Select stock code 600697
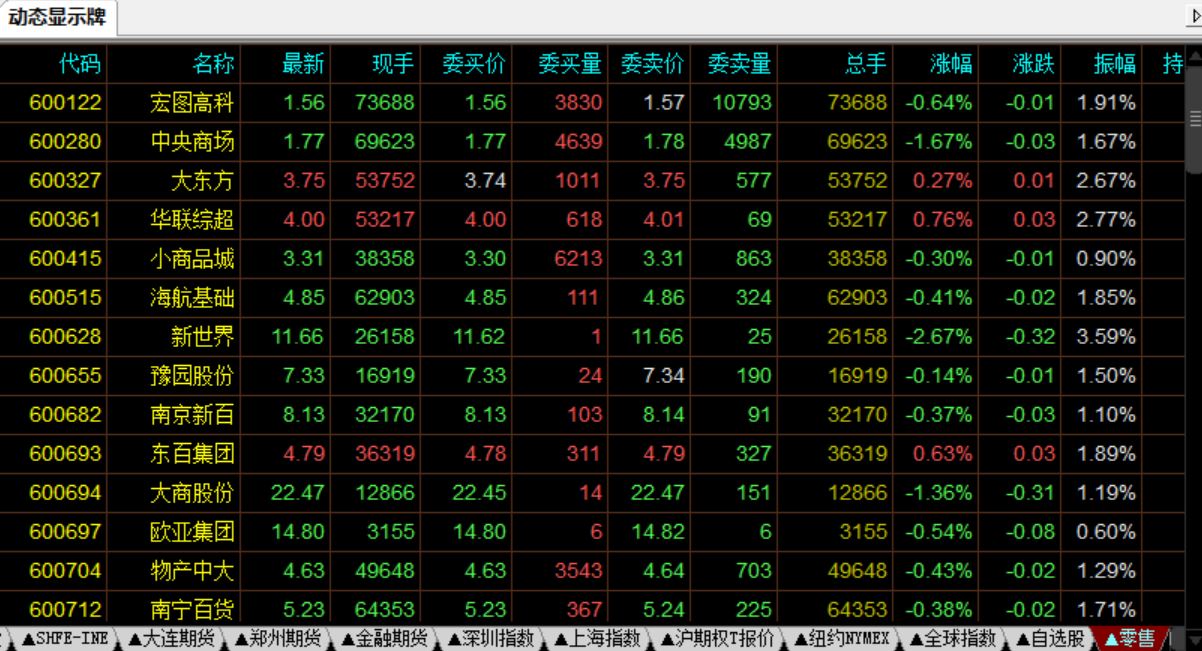 tap(65, 532)
